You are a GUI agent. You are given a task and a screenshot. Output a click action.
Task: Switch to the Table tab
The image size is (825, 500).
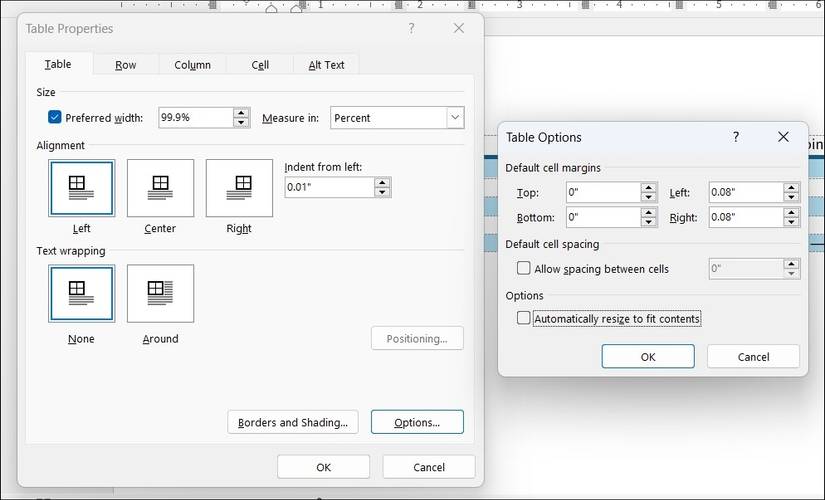coord(58,64)
